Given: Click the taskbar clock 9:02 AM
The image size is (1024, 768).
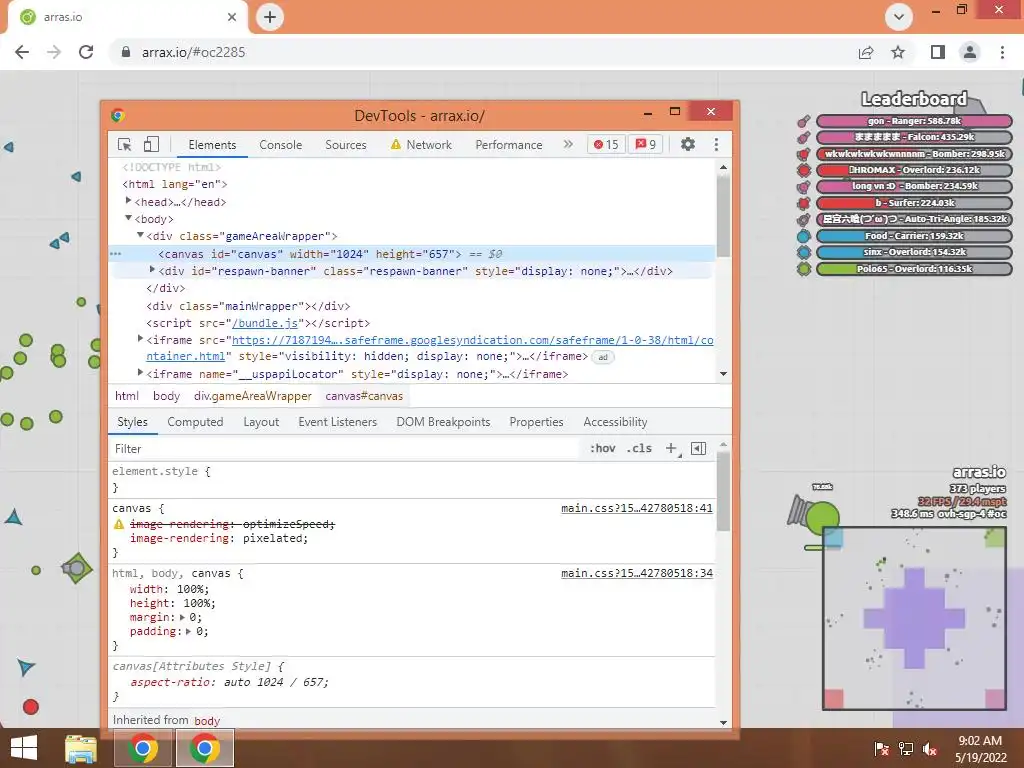Looking at the screenshot, I should (x=980, y=741).
